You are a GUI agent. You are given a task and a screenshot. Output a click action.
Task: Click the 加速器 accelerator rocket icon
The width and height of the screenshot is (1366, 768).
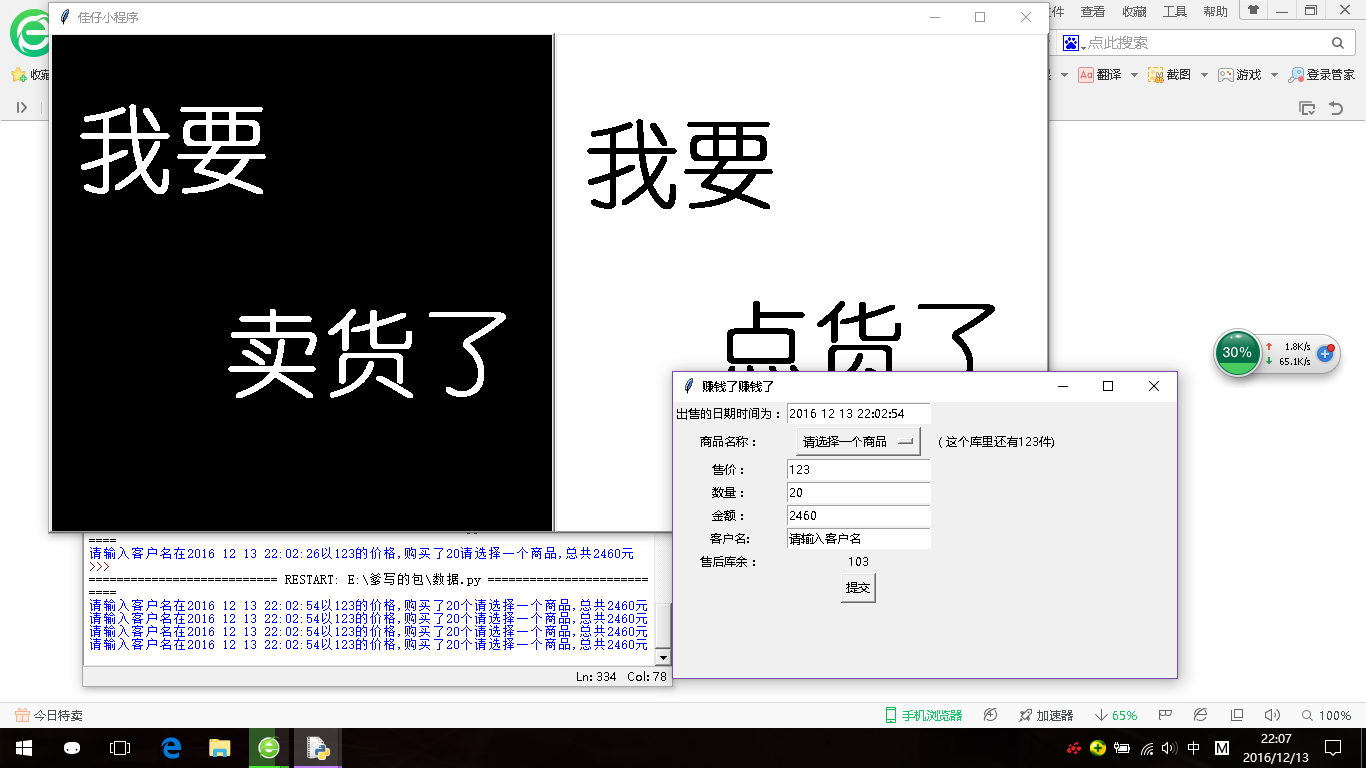pyautogui.click(x=1026, y=715)
